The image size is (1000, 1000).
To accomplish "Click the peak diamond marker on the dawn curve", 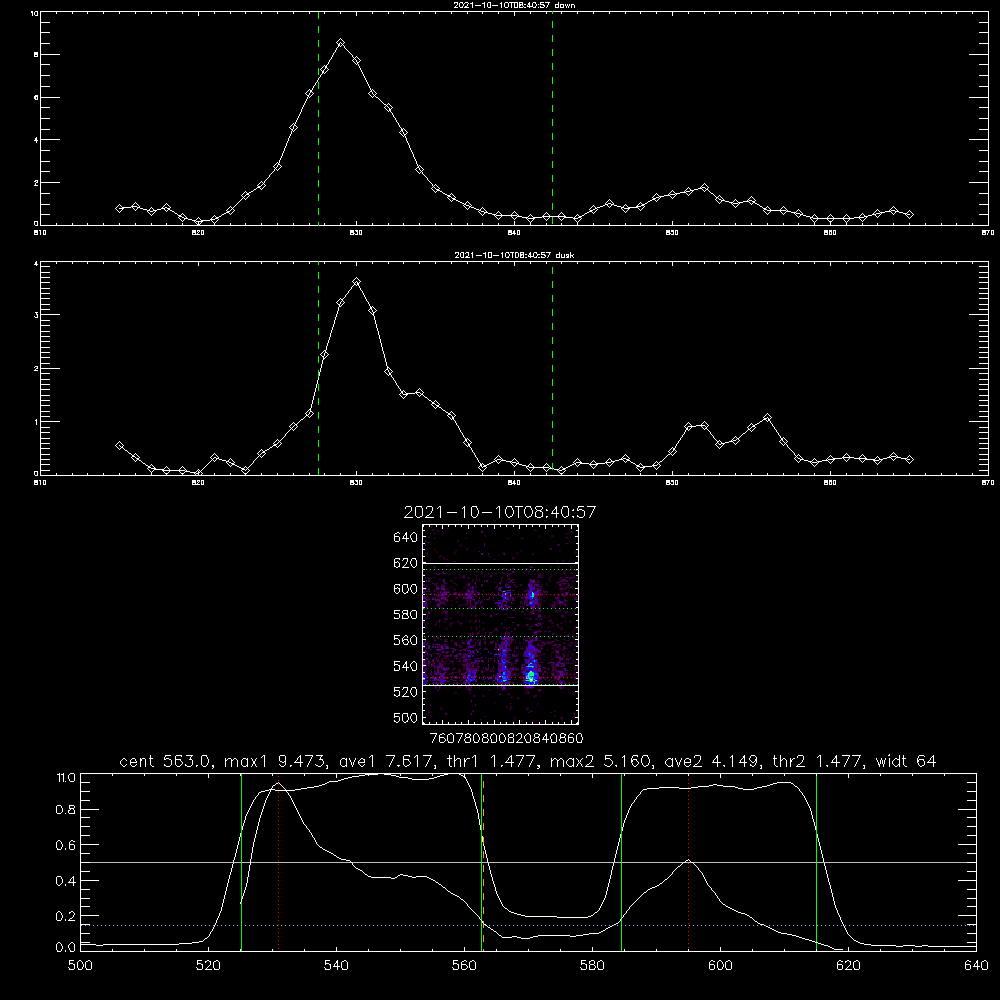I will pos(341,43).
